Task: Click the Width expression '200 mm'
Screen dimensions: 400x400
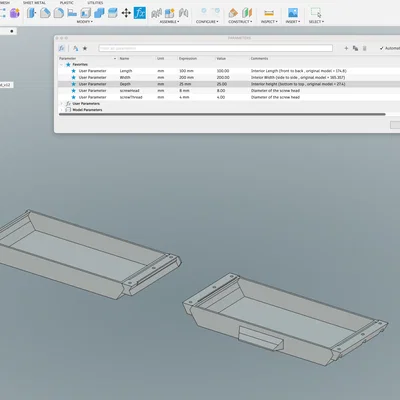Action: [186, 77]
